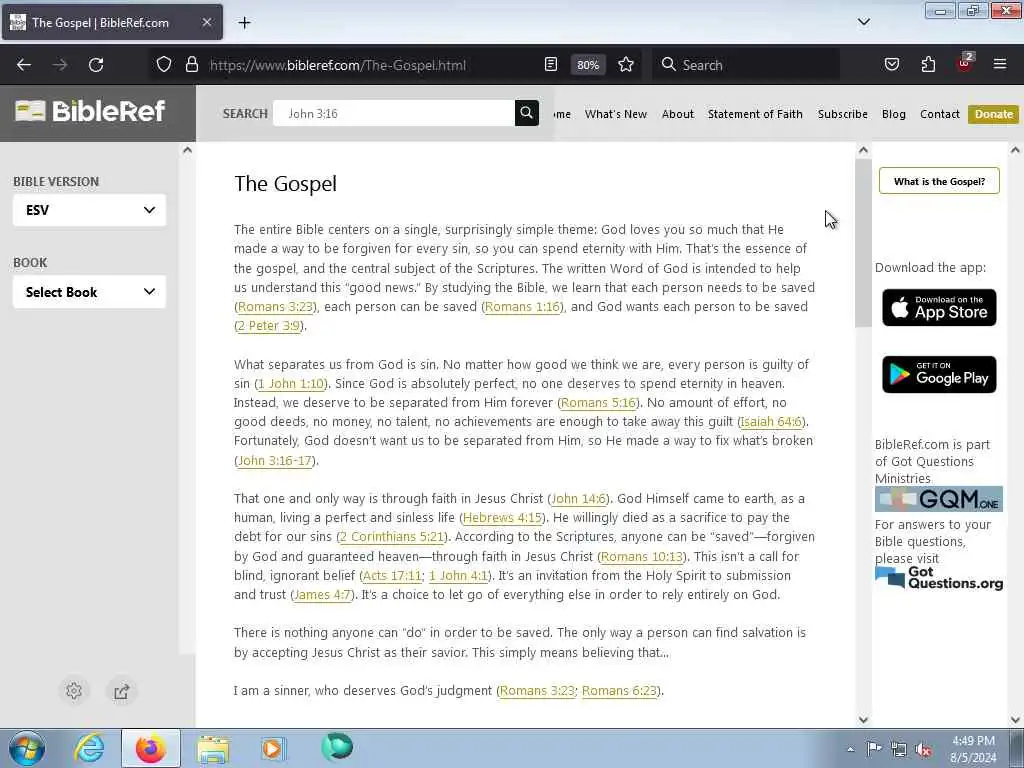Open the John 3:16-17 link

(x=274, y=461)
